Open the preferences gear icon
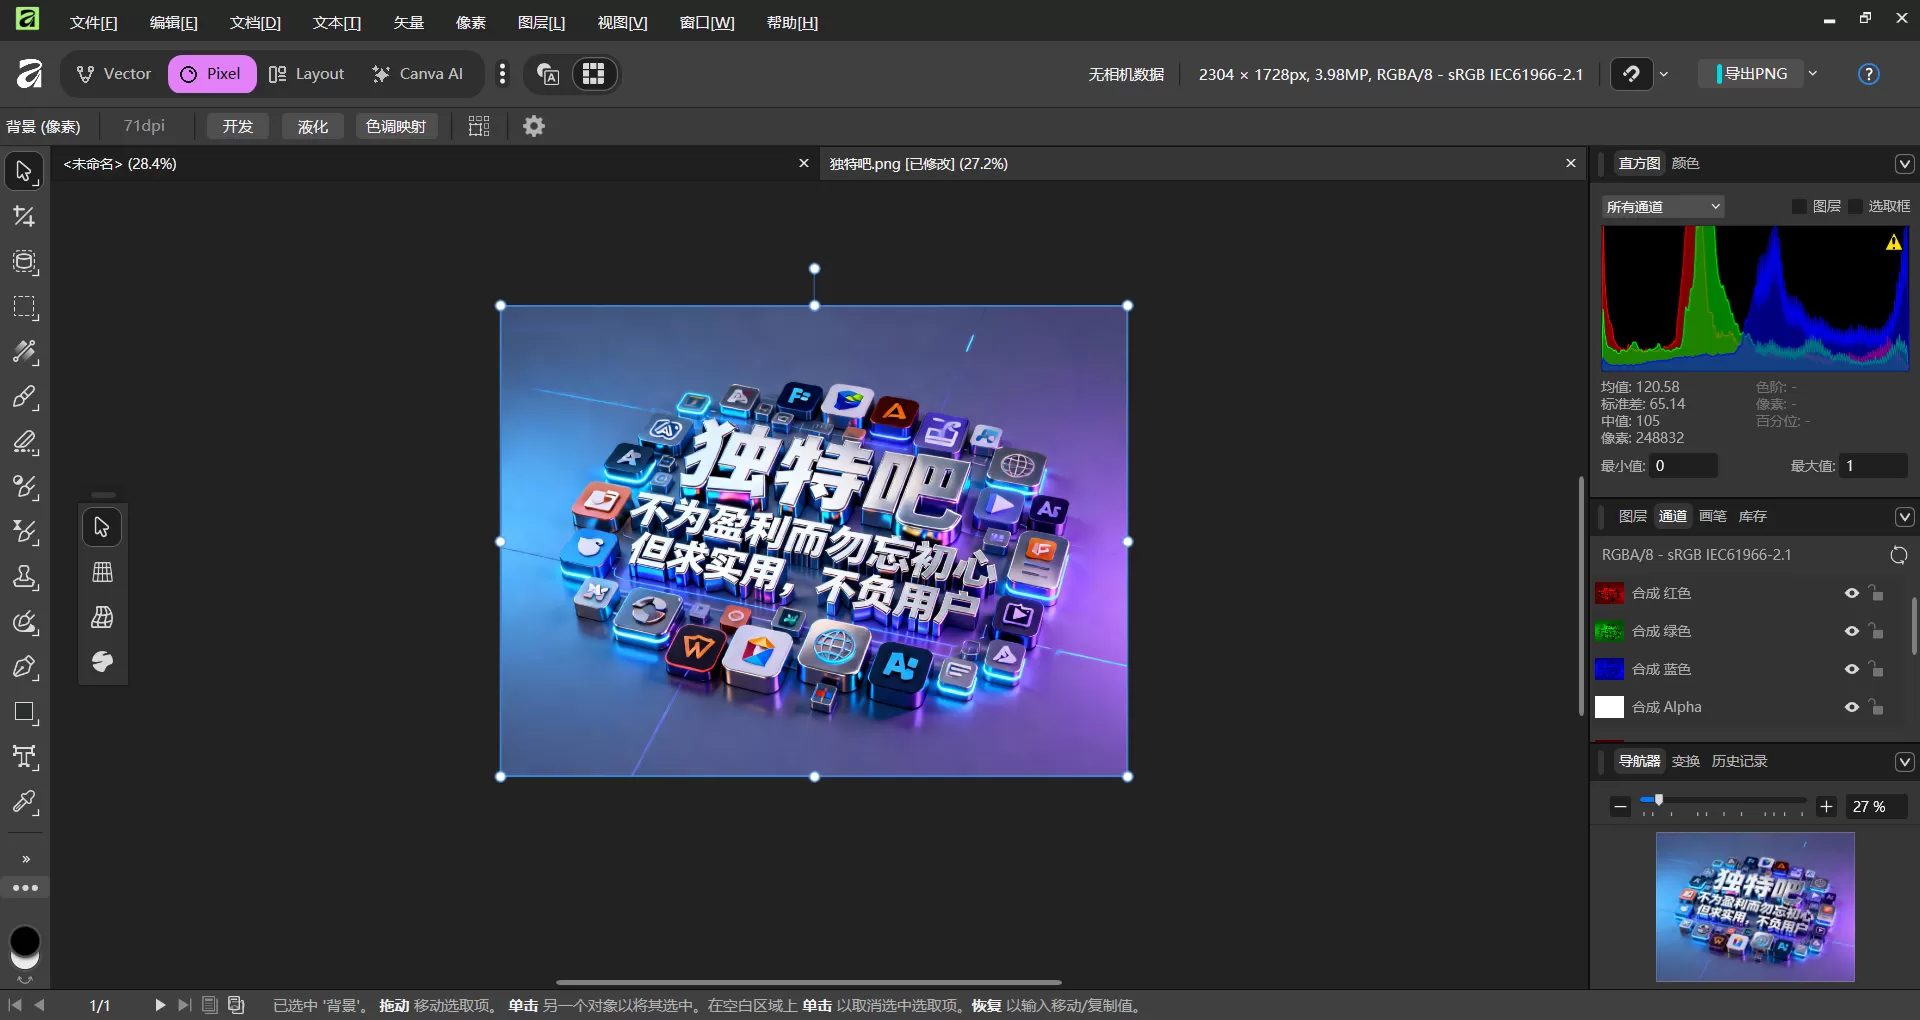This screenshot has height=1020, width=1920. click(533, 125)
